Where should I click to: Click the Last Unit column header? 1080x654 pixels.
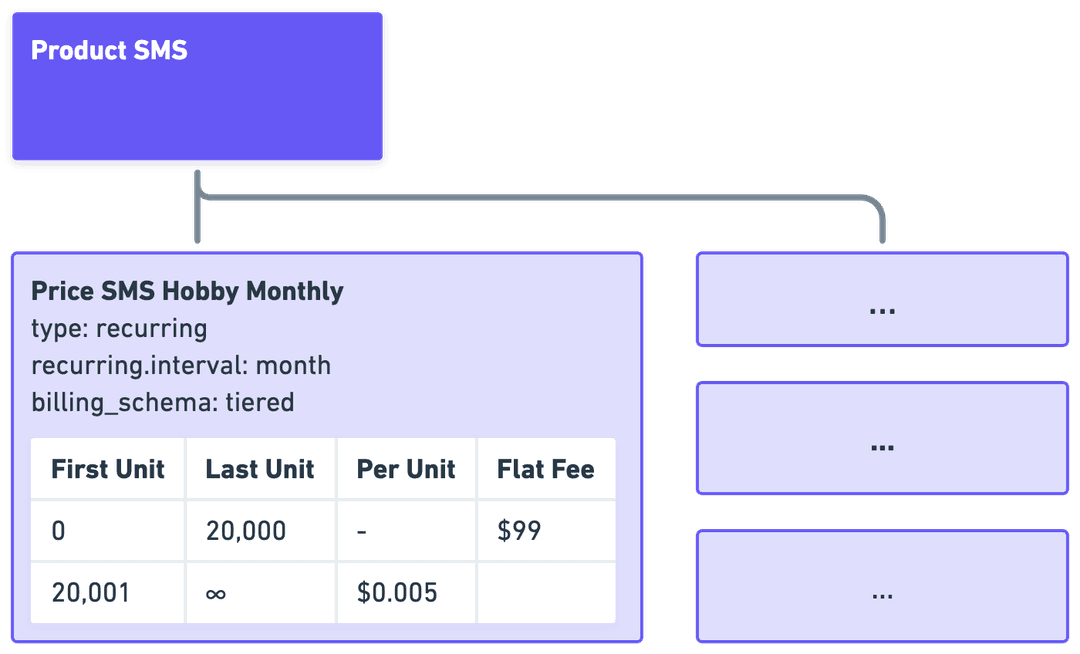click(x=260, y=469)
